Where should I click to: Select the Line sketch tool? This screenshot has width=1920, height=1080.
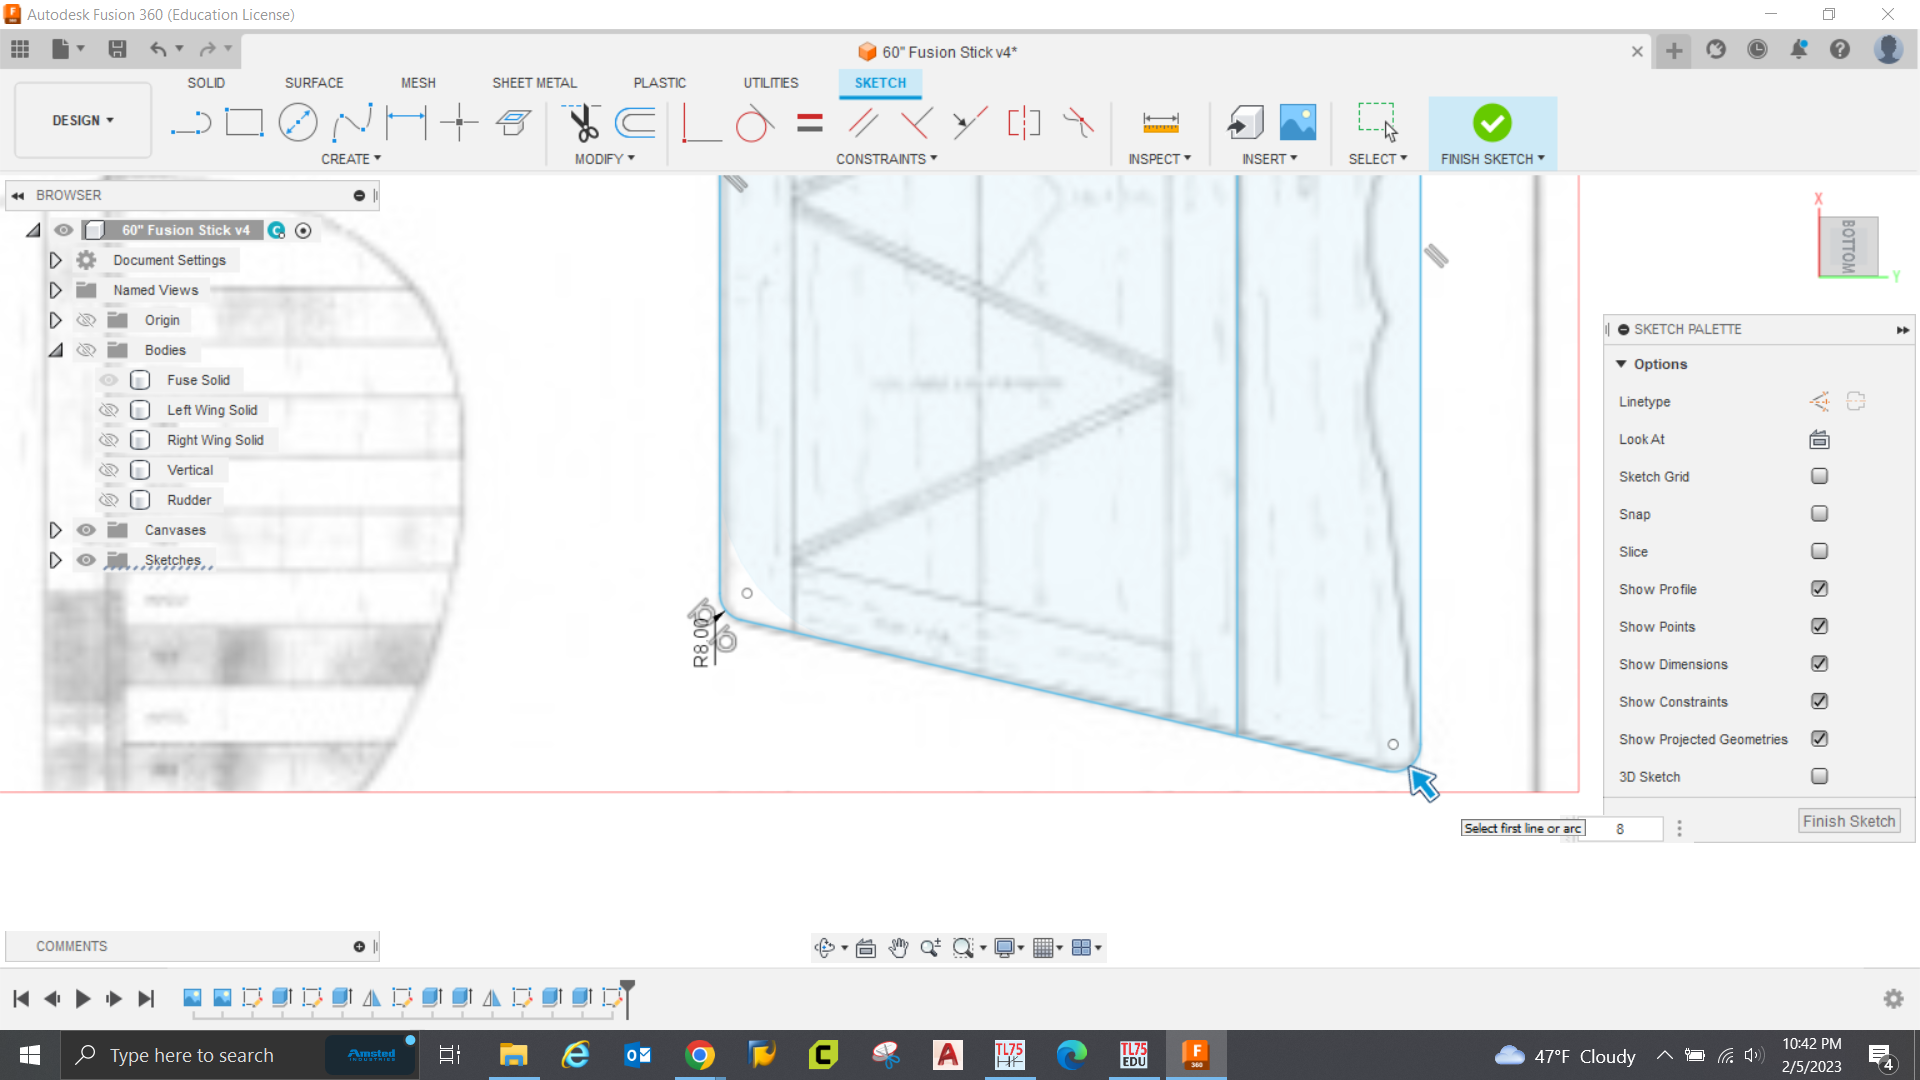coord(190,123)
